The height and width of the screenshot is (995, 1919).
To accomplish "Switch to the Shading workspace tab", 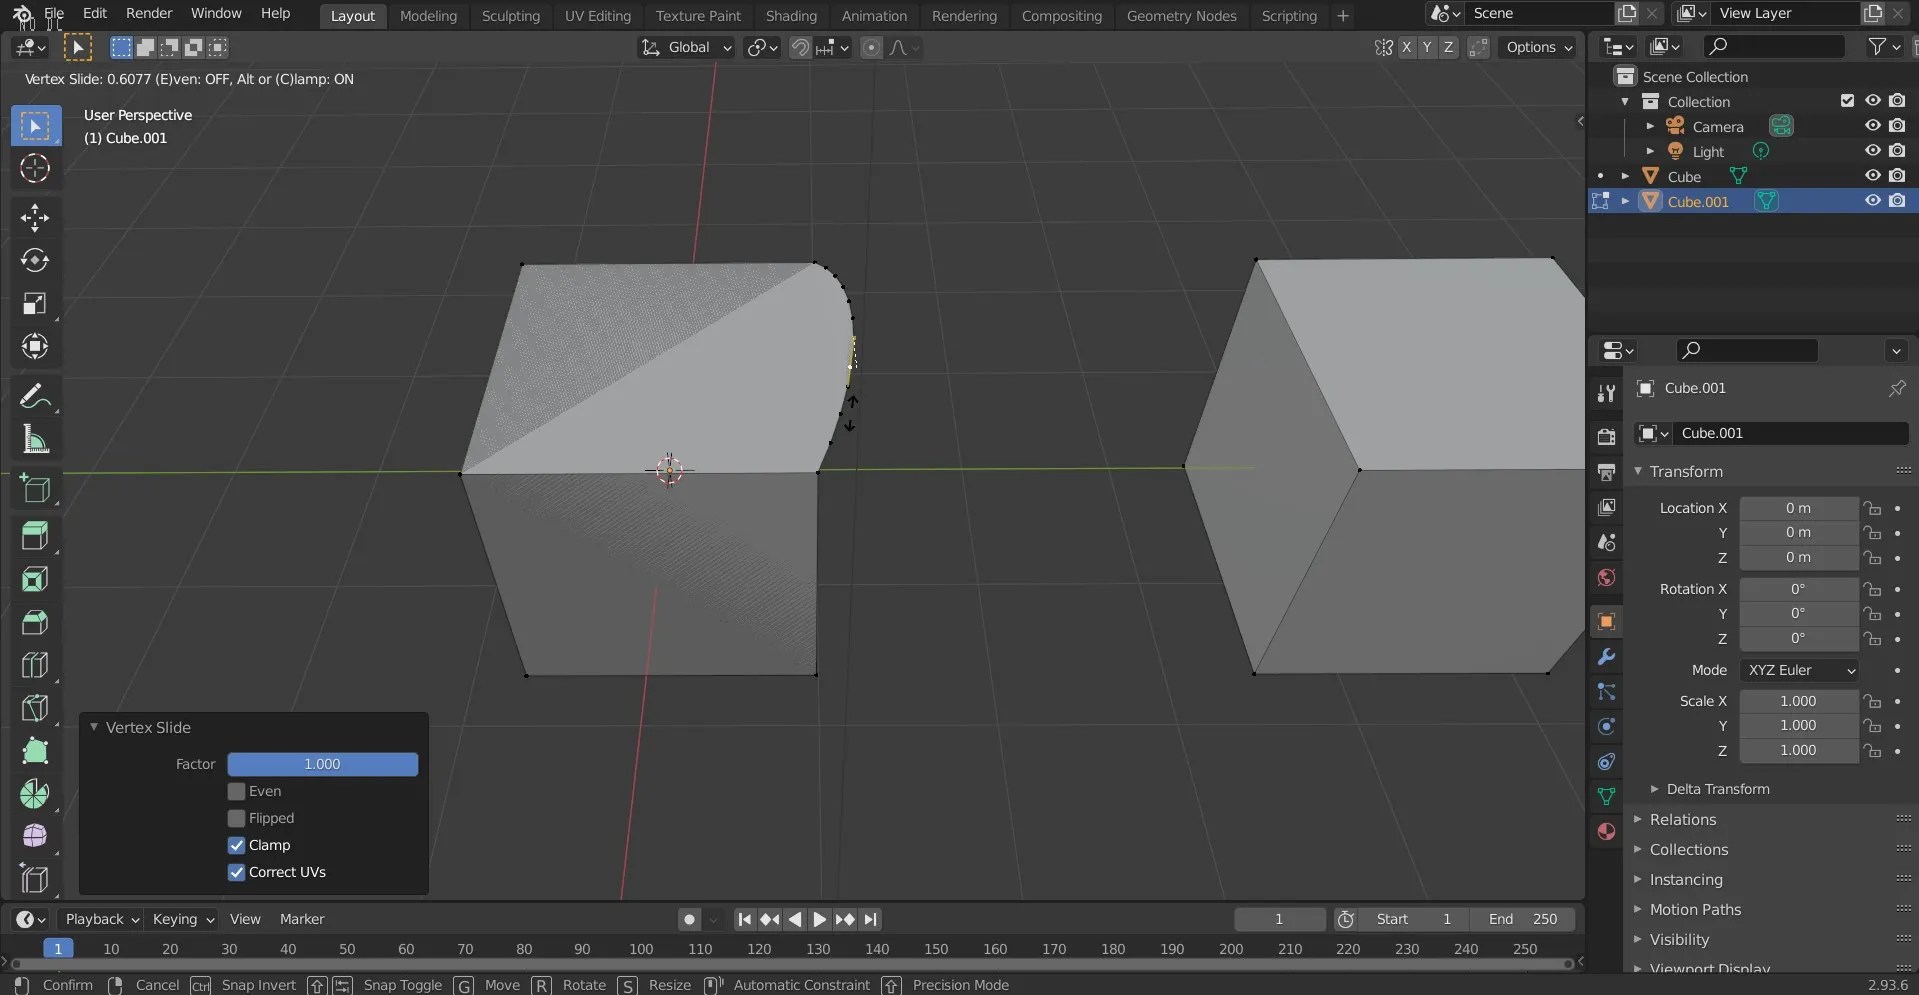I will tap(792, 15).
